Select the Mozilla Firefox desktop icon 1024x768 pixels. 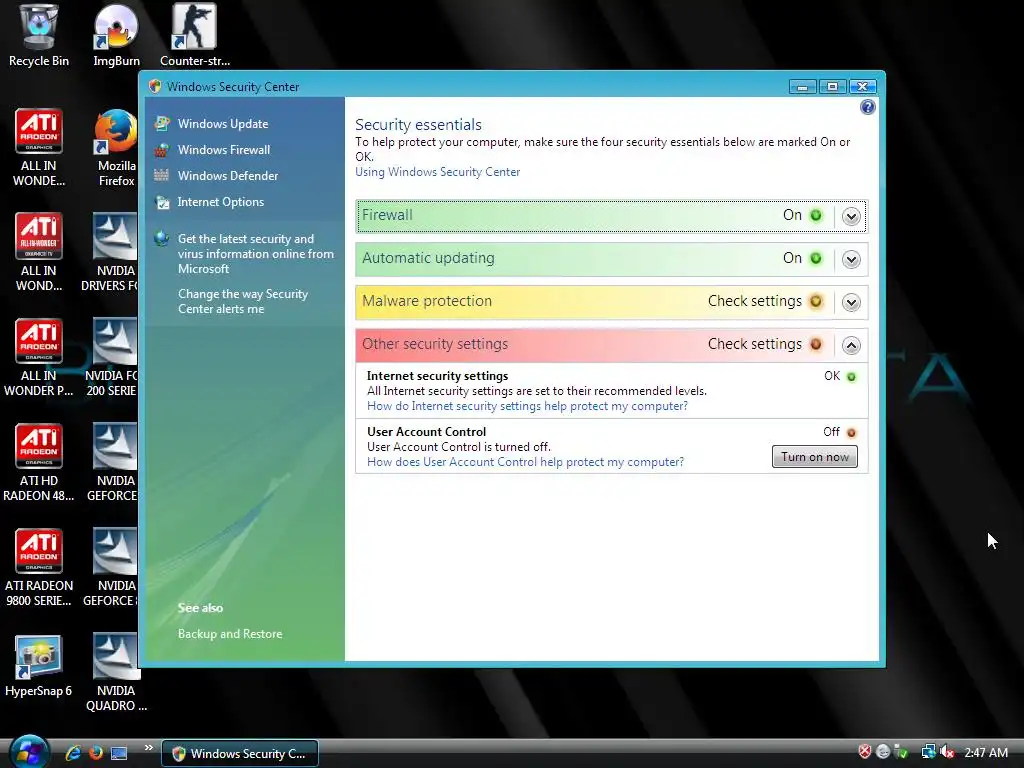(116, 148)
